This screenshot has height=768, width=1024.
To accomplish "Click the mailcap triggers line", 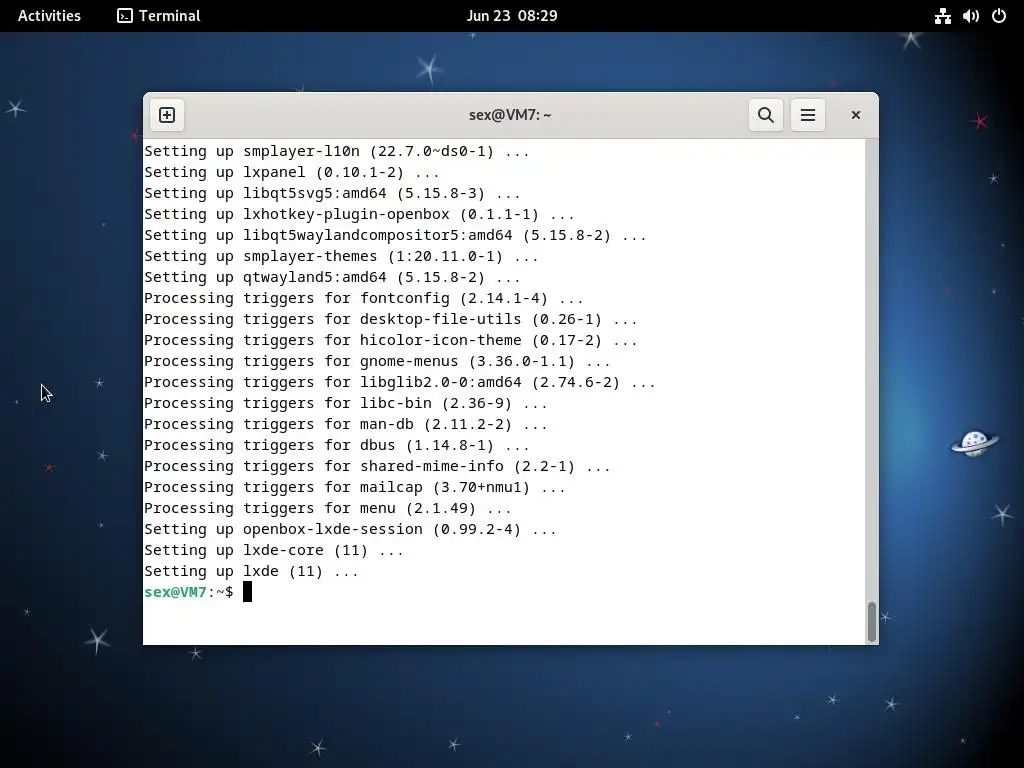I will point(355,487).
